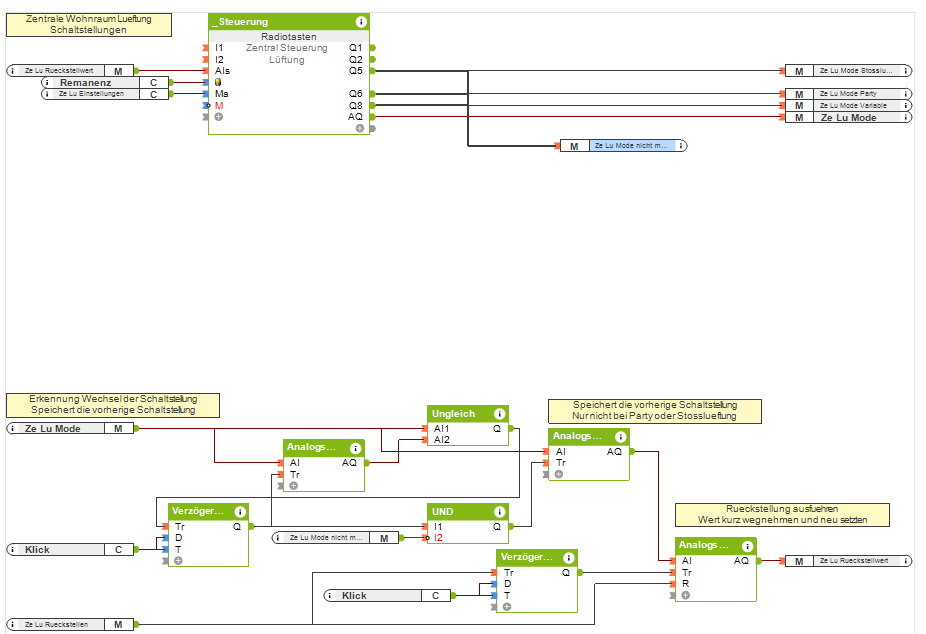Click plus icon on Analogs block with R input

coord(686,595)
